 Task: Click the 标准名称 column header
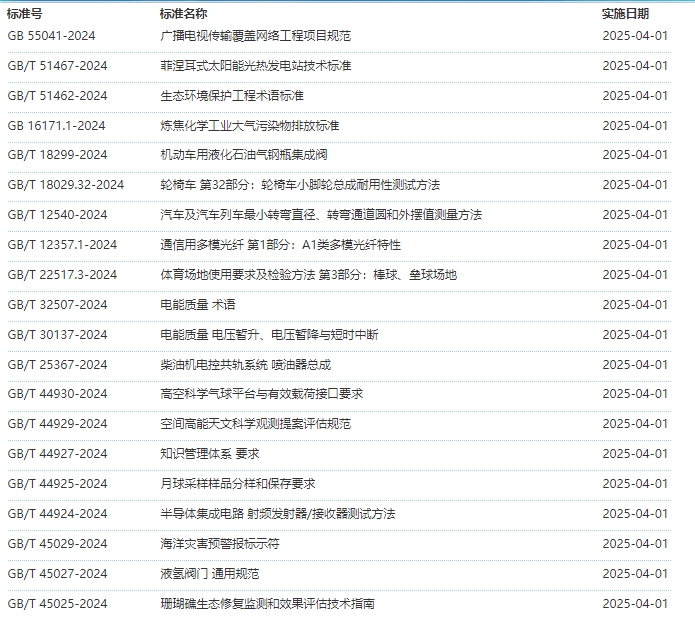184,14
